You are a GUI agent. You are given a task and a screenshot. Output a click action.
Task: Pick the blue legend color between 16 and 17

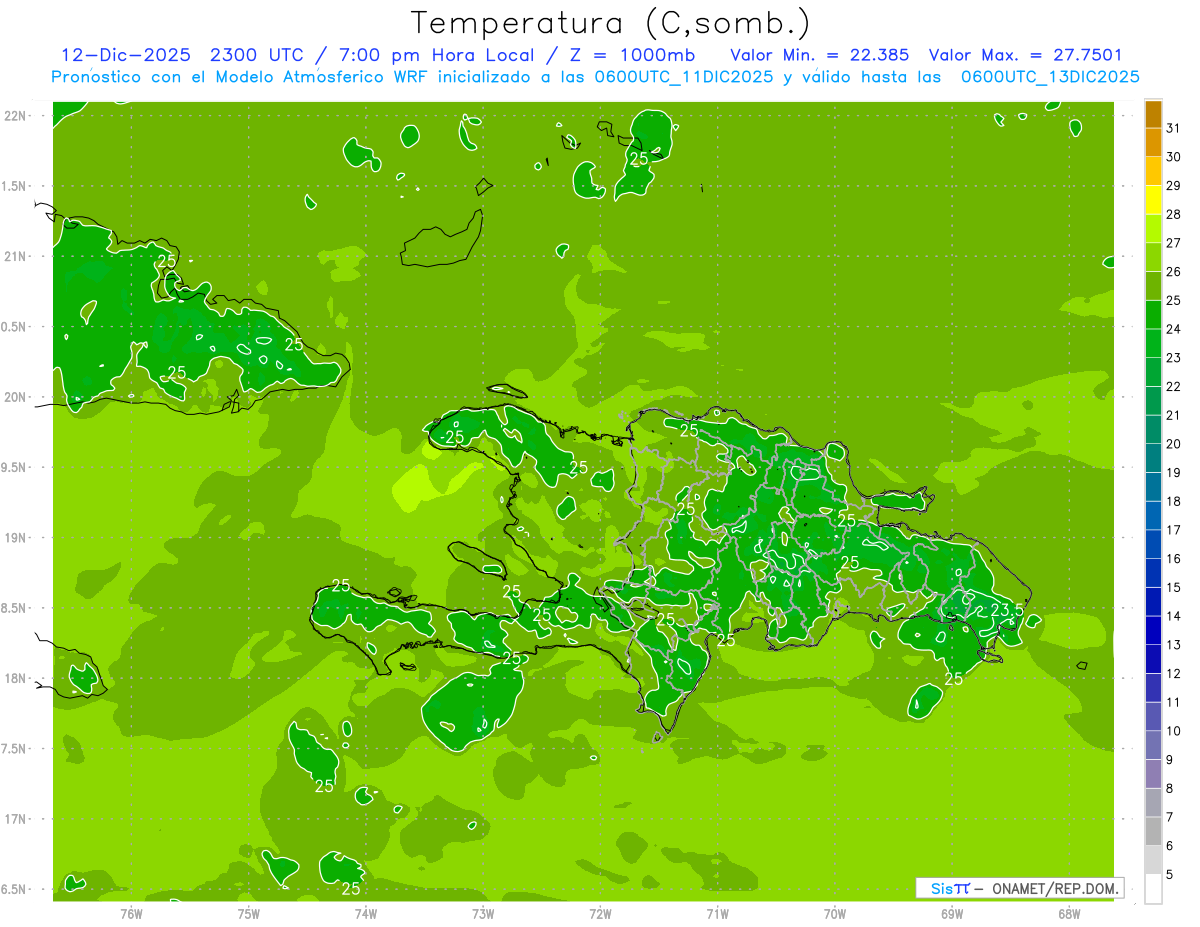click(x=1153, y=544)
